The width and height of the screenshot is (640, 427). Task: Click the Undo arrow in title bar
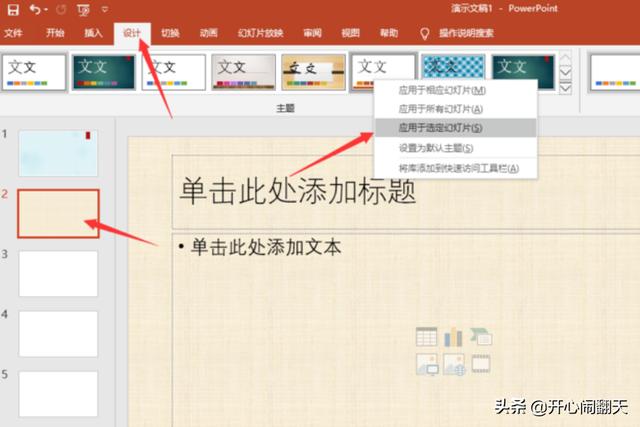(35, 9)
